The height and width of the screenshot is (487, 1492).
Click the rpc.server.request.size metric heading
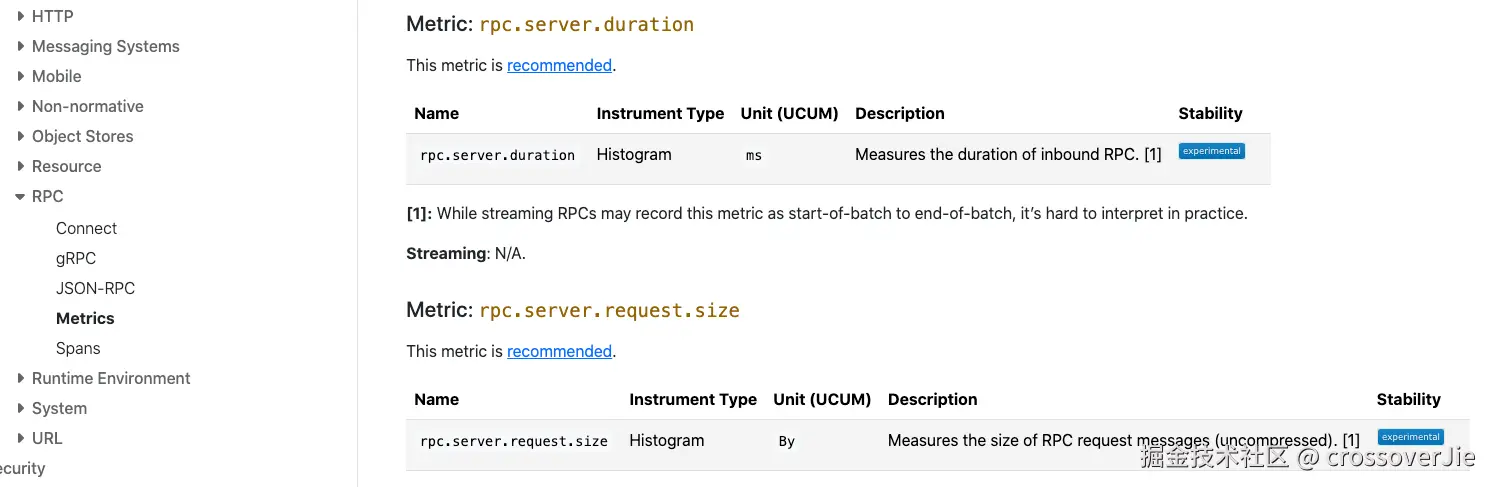pyautogui.click(x=609, y=310)
